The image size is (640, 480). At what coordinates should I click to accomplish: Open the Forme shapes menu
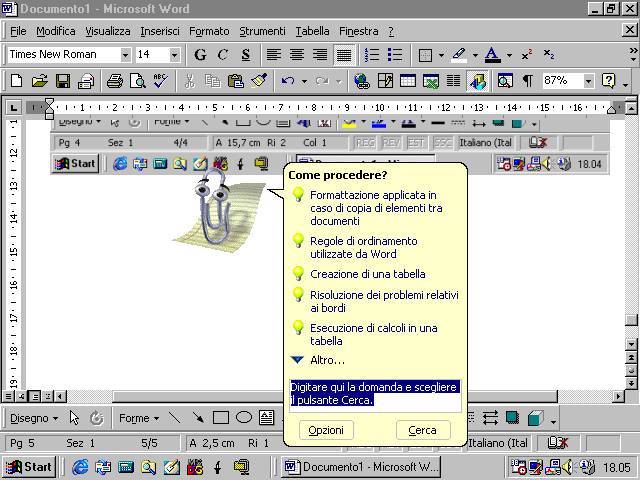tap(139, 418)
